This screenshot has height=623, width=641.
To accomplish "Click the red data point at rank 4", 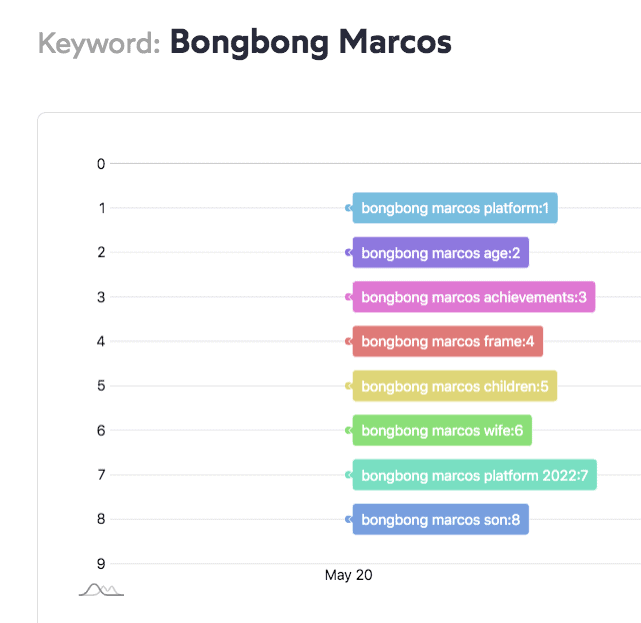I will click(348, 341).
